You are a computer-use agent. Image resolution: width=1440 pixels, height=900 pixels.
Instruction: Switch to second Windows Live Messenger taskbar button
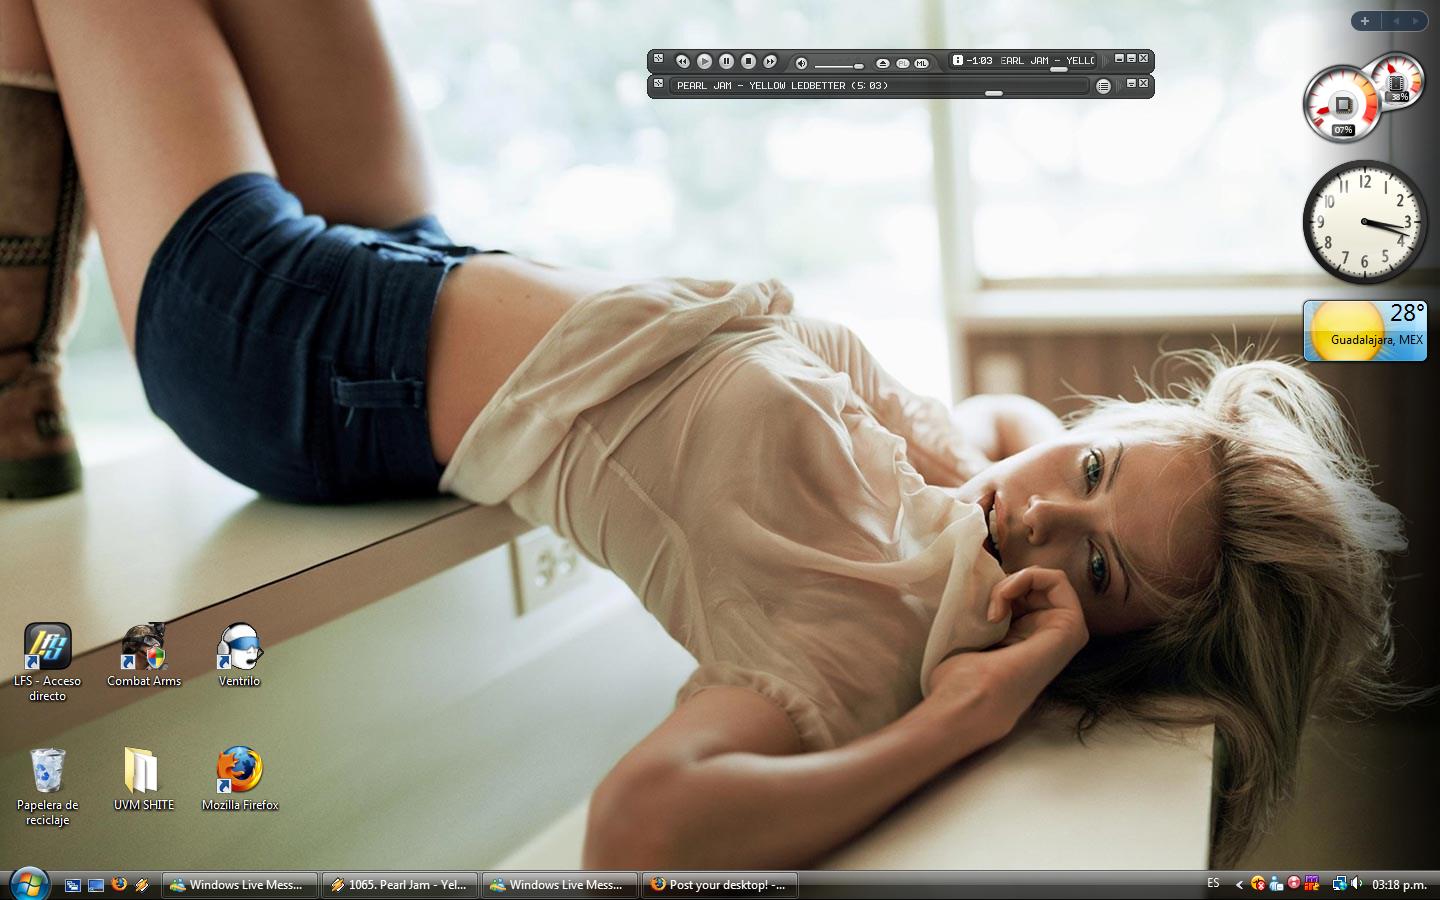(560, 885)
